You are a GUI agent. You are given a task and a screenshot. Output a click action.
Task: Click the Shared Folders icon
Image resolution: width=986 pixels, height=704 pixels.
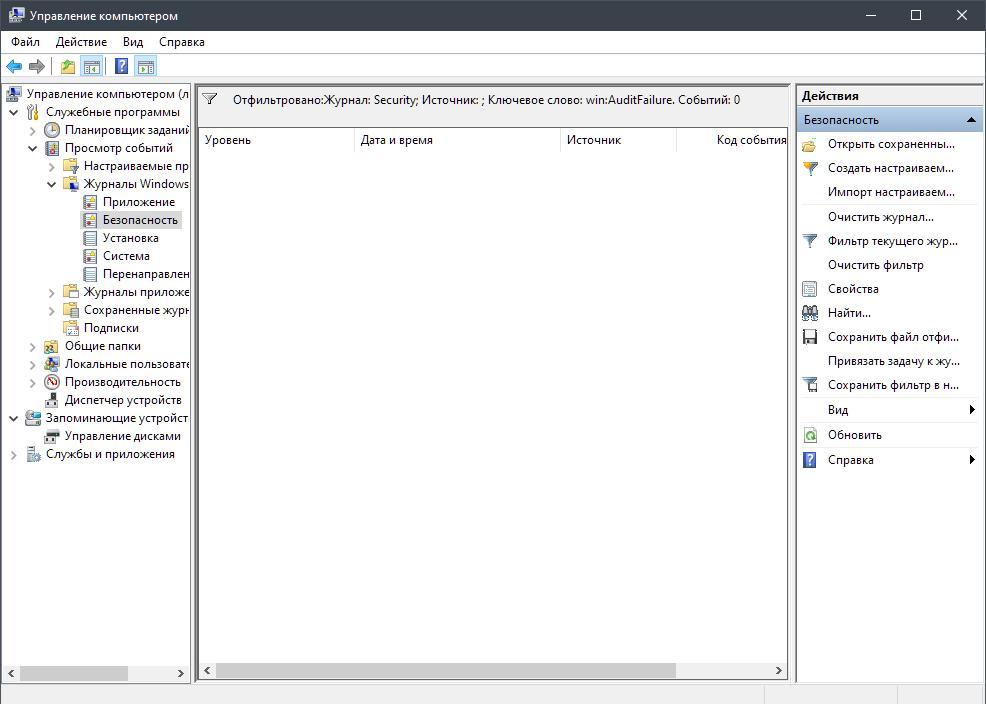(52, 346)
